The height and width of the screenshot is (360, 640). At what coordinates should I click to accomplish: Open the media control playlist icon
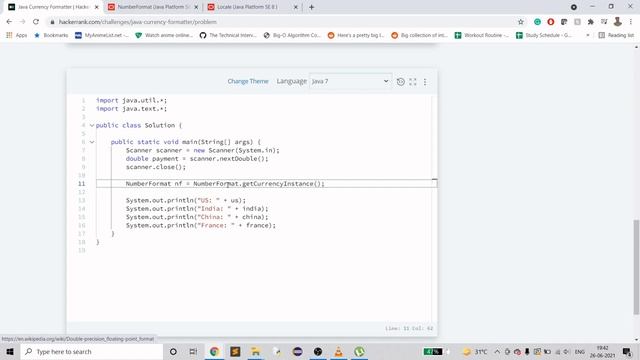click(604, 22)
